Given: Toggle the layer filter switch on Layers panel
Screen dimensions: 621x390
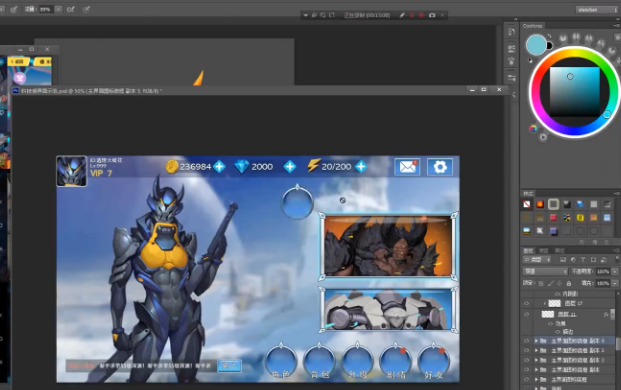Looking at the screenshot, I should pos(617,259).
